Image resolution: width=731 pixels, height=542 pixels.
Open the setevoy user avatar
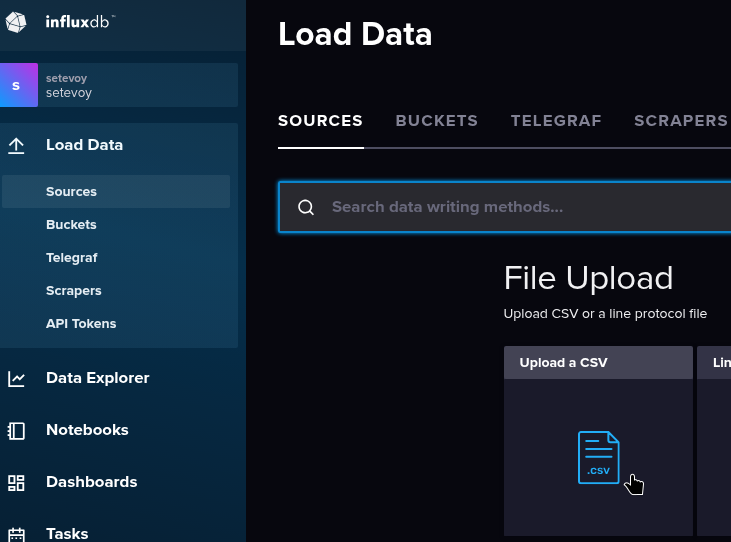19,85
